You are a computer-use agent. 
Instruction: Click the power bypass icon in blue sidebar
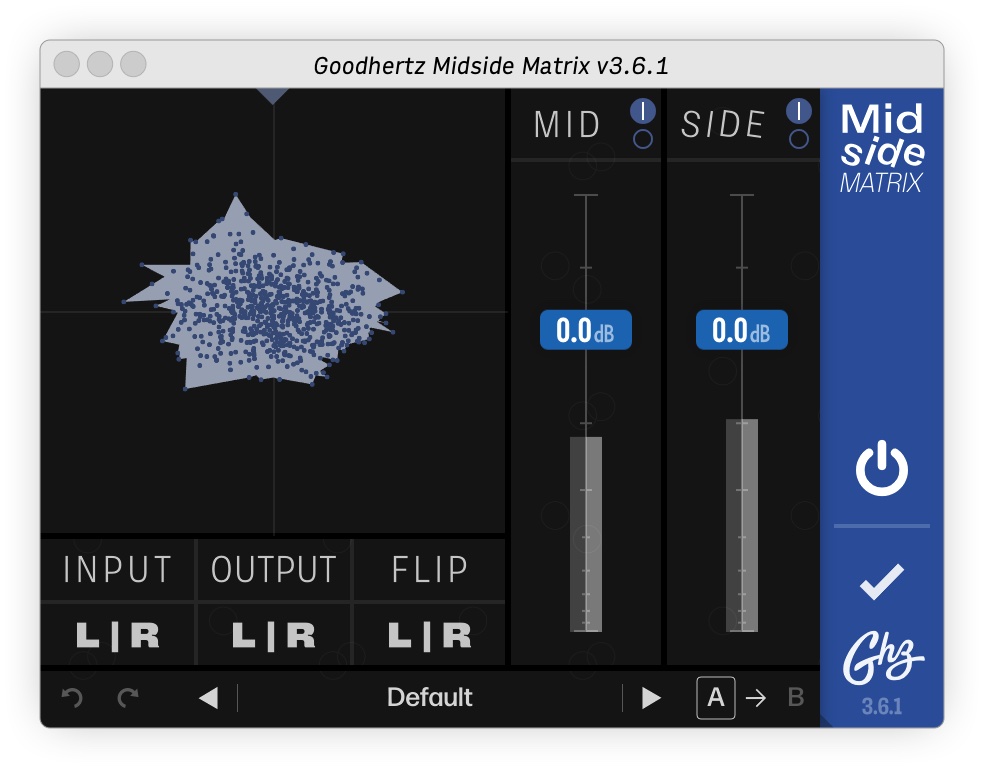coord(881,470)
